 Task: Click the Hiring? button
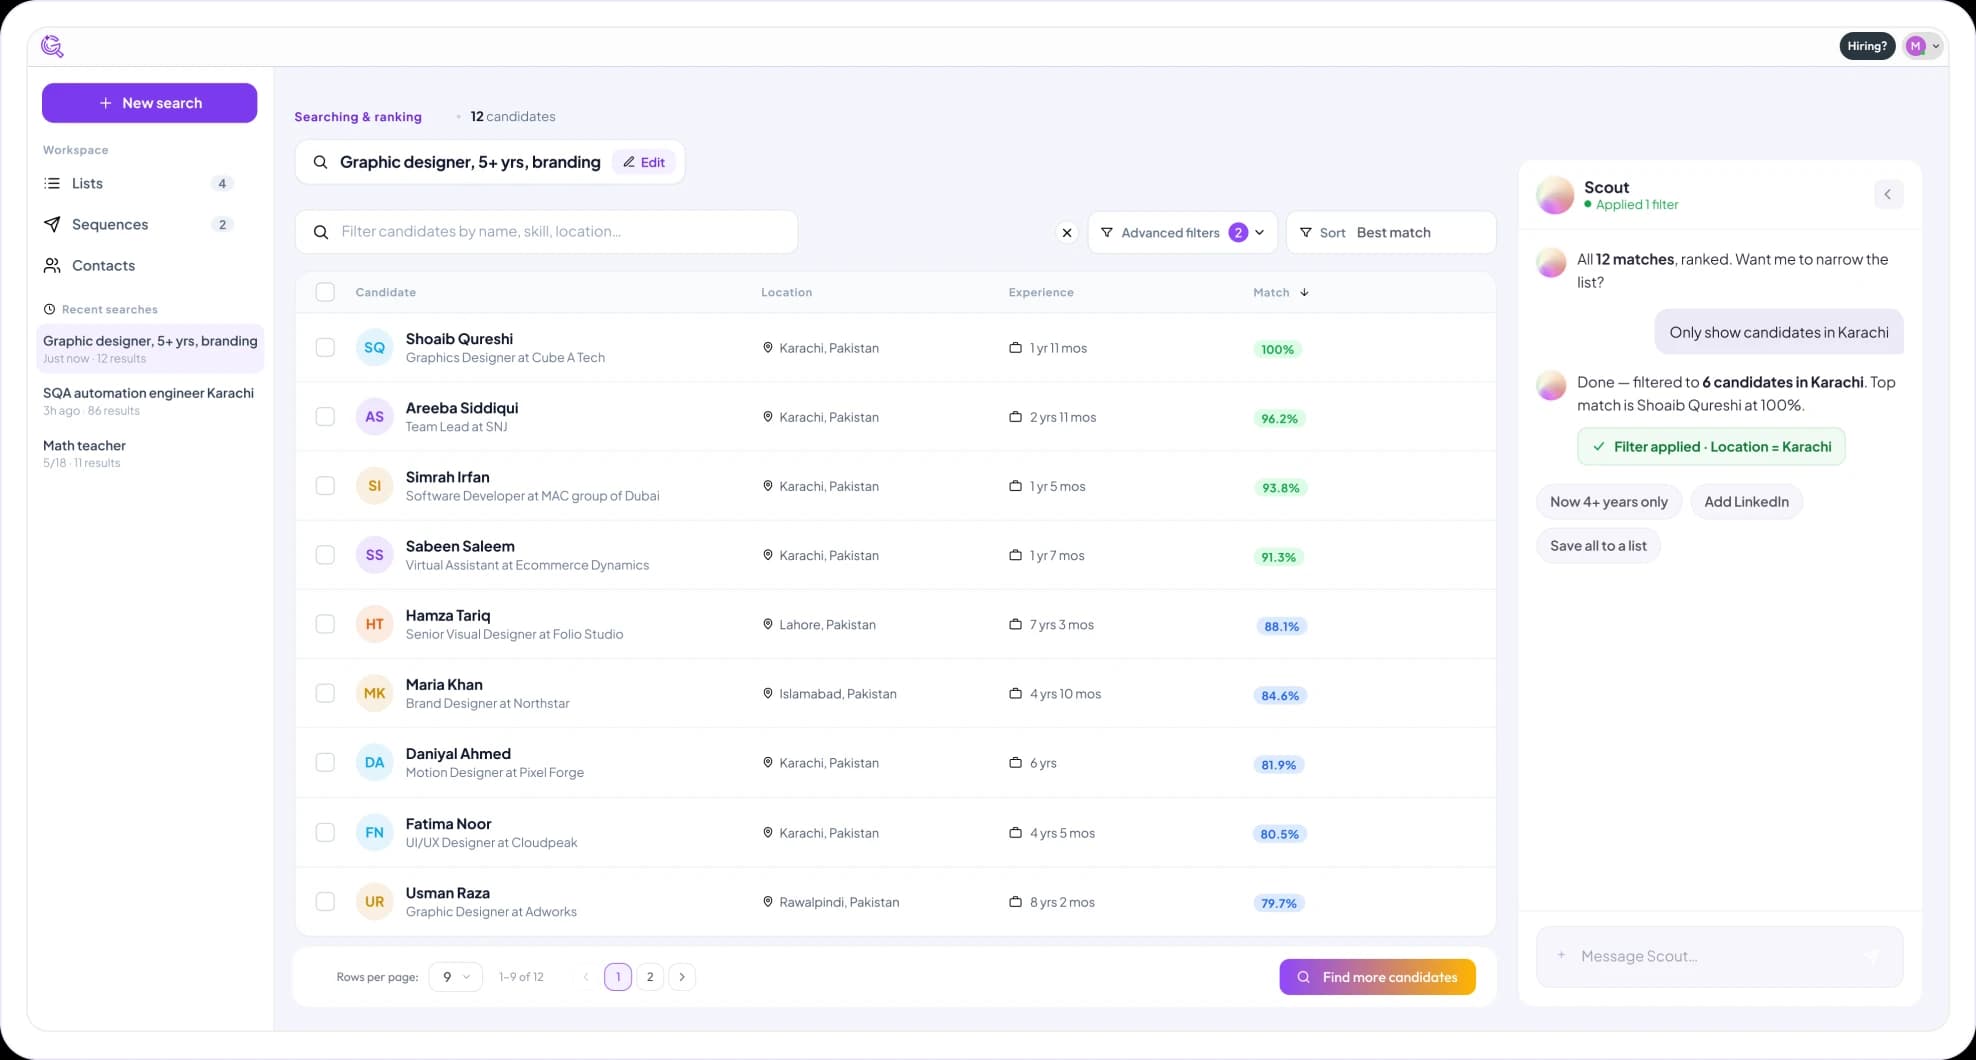[x=1867, y=46]
